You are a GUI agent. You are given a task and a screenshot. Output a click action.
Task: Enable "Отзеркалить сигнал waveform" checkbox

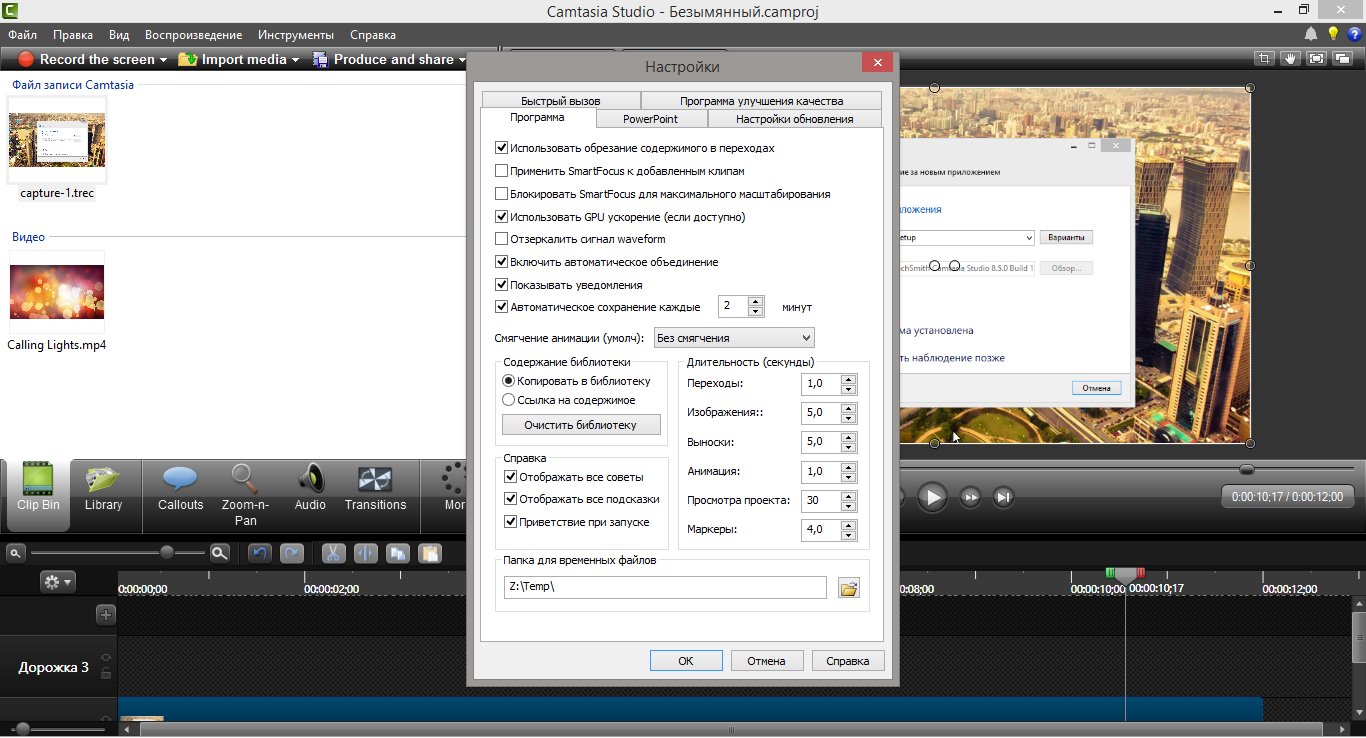pyautogui.click(x=502, y=239)
